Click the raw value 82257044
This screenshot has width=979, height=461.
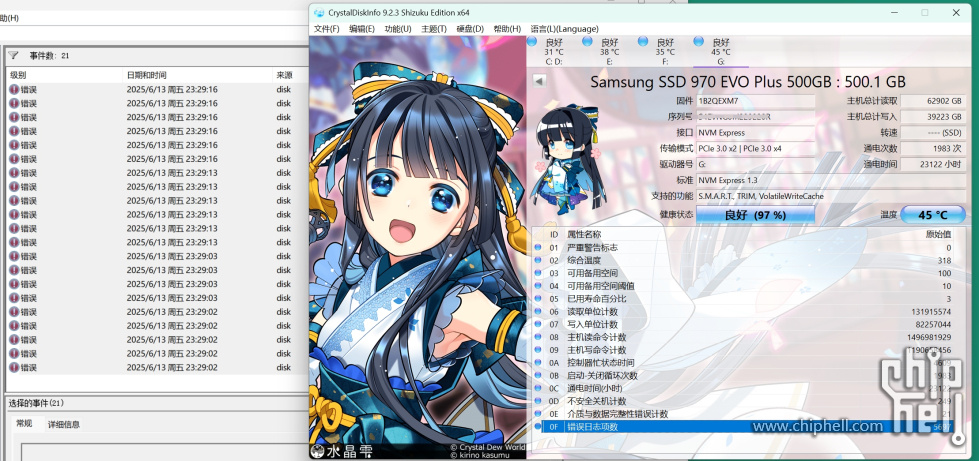click(x=933, y=324)
